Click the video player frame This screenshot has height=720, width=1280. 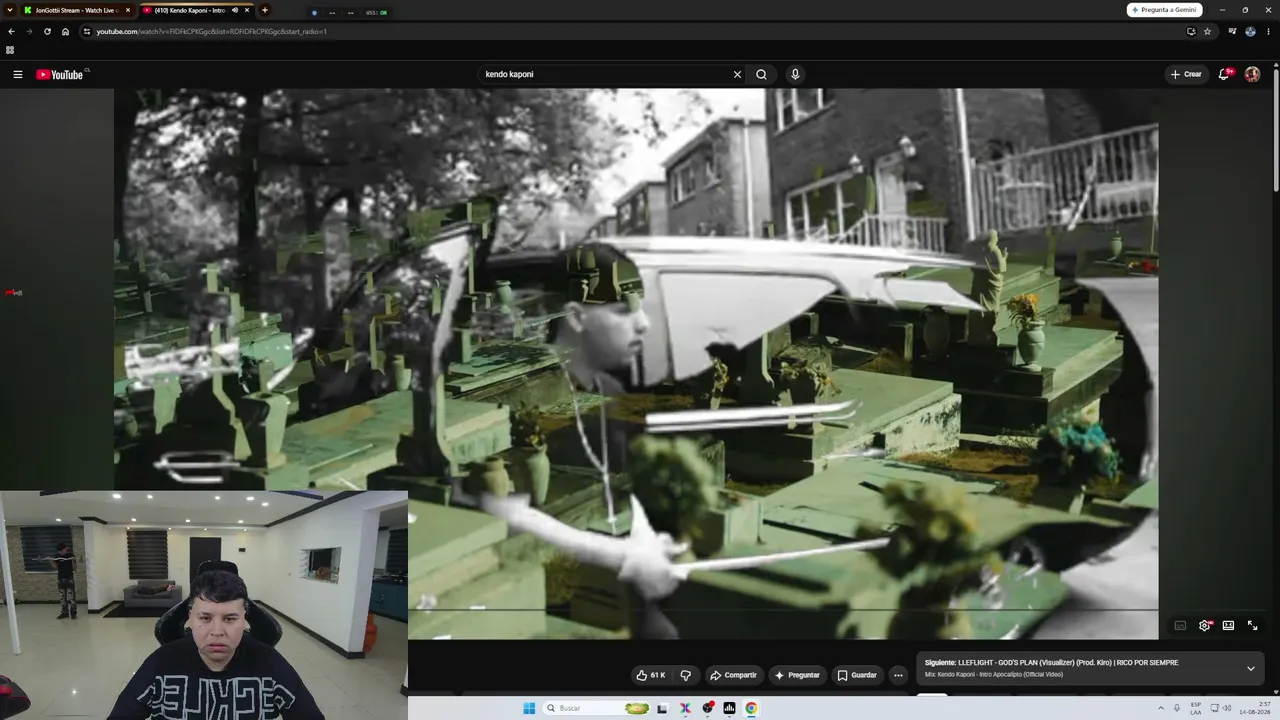[636, 364]
